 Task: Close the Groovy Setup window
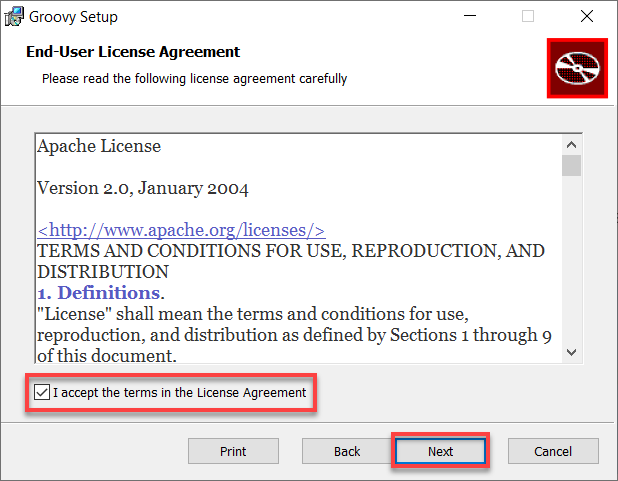tap(587, 16)
